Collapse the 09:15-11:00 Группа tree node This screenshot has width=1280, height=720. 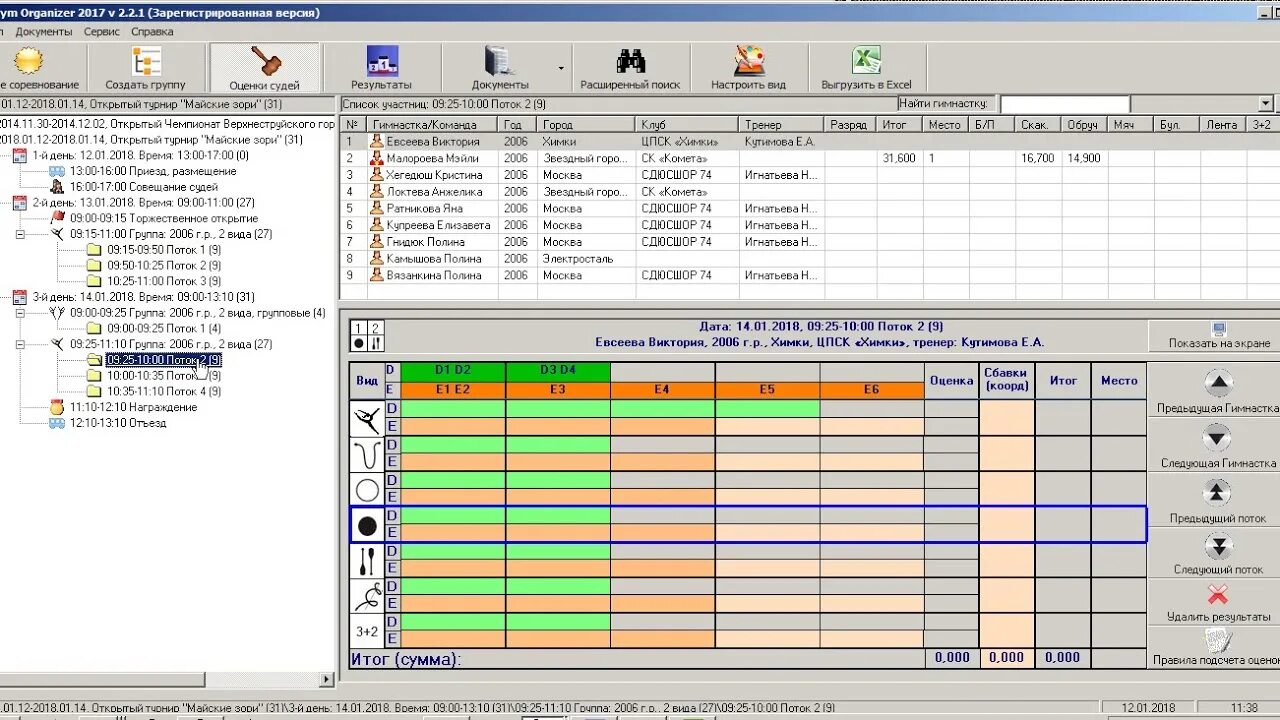(20, 234)
